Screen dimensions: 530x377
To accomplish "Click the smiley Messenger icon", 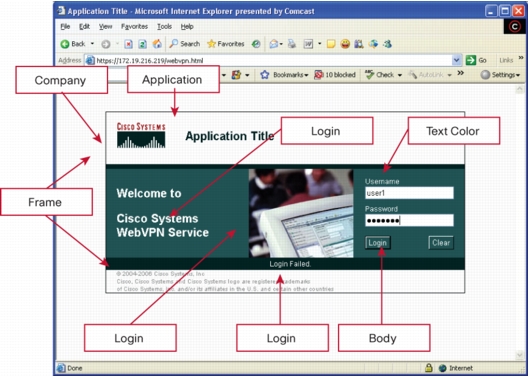I will point(345,44).
